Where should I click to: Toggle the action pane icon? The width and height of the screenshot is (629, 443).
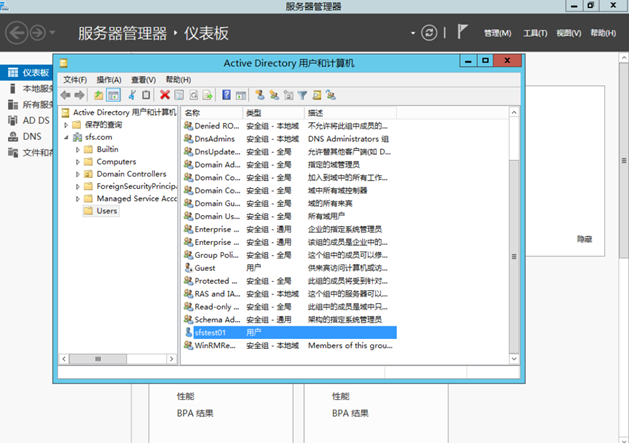(x=241, y=95)
